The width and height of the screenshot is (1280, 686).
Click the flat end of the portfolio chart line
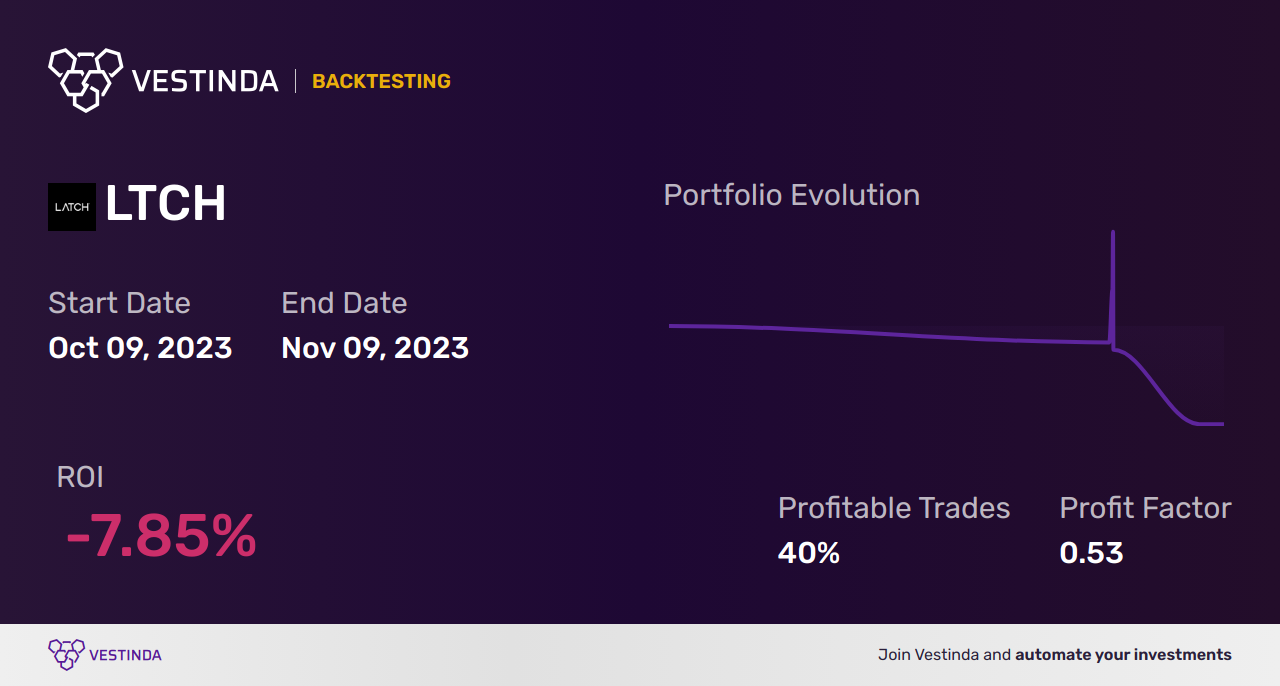click(x=1210, y=424)
